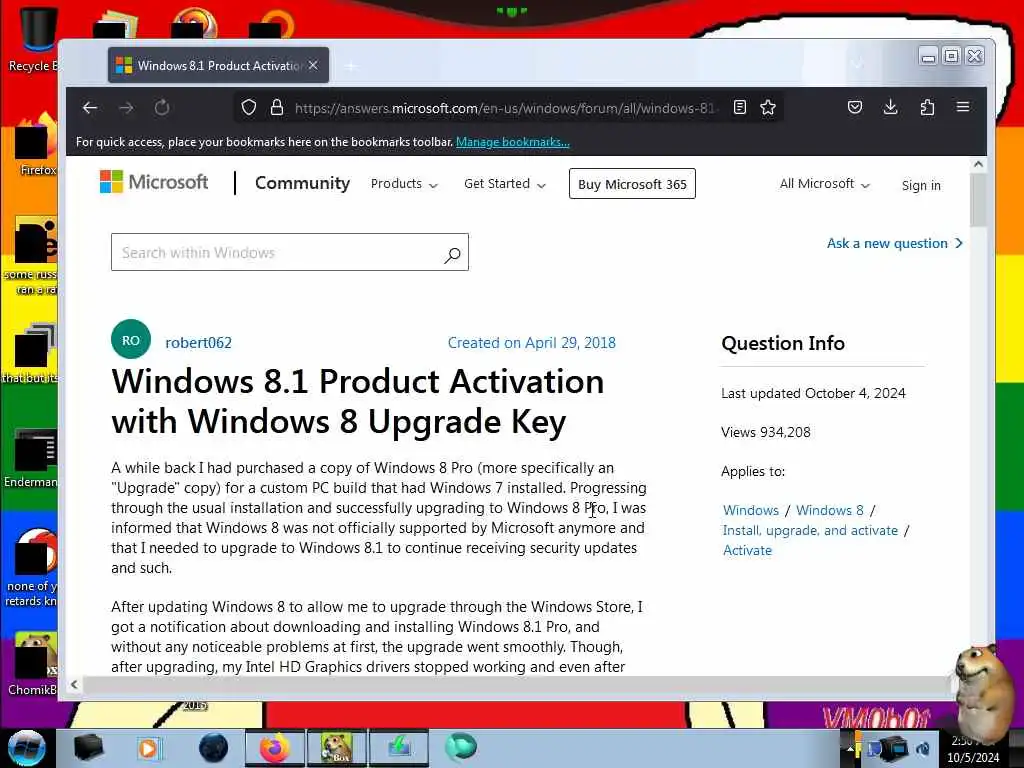1024x768 pixels.
Task: Click the horizontal scrollbar left arrow
Action: (74, 684)
